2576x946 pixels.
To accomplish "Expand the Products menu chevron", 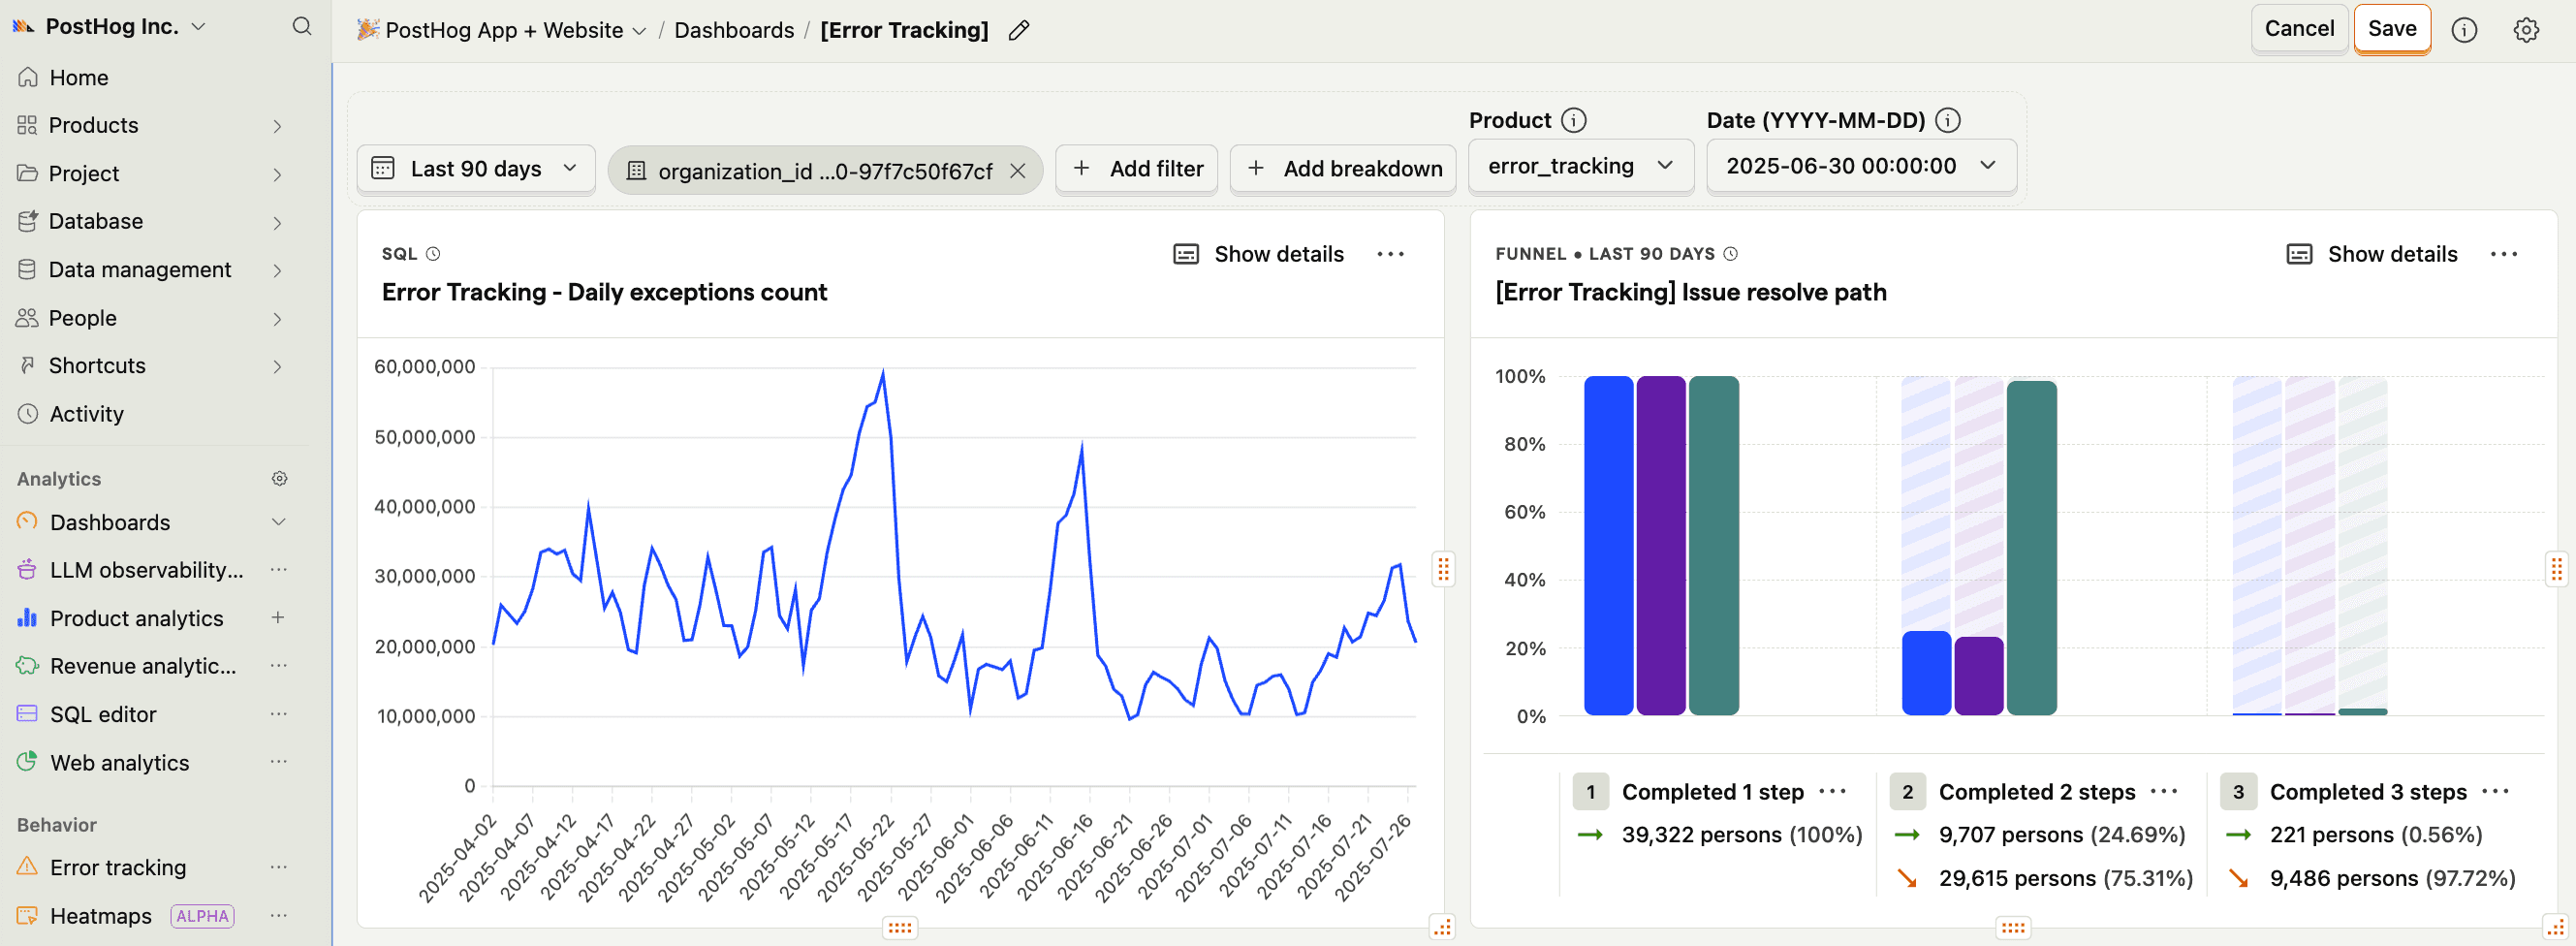I will pyautogui.click(x=278, y=126).
